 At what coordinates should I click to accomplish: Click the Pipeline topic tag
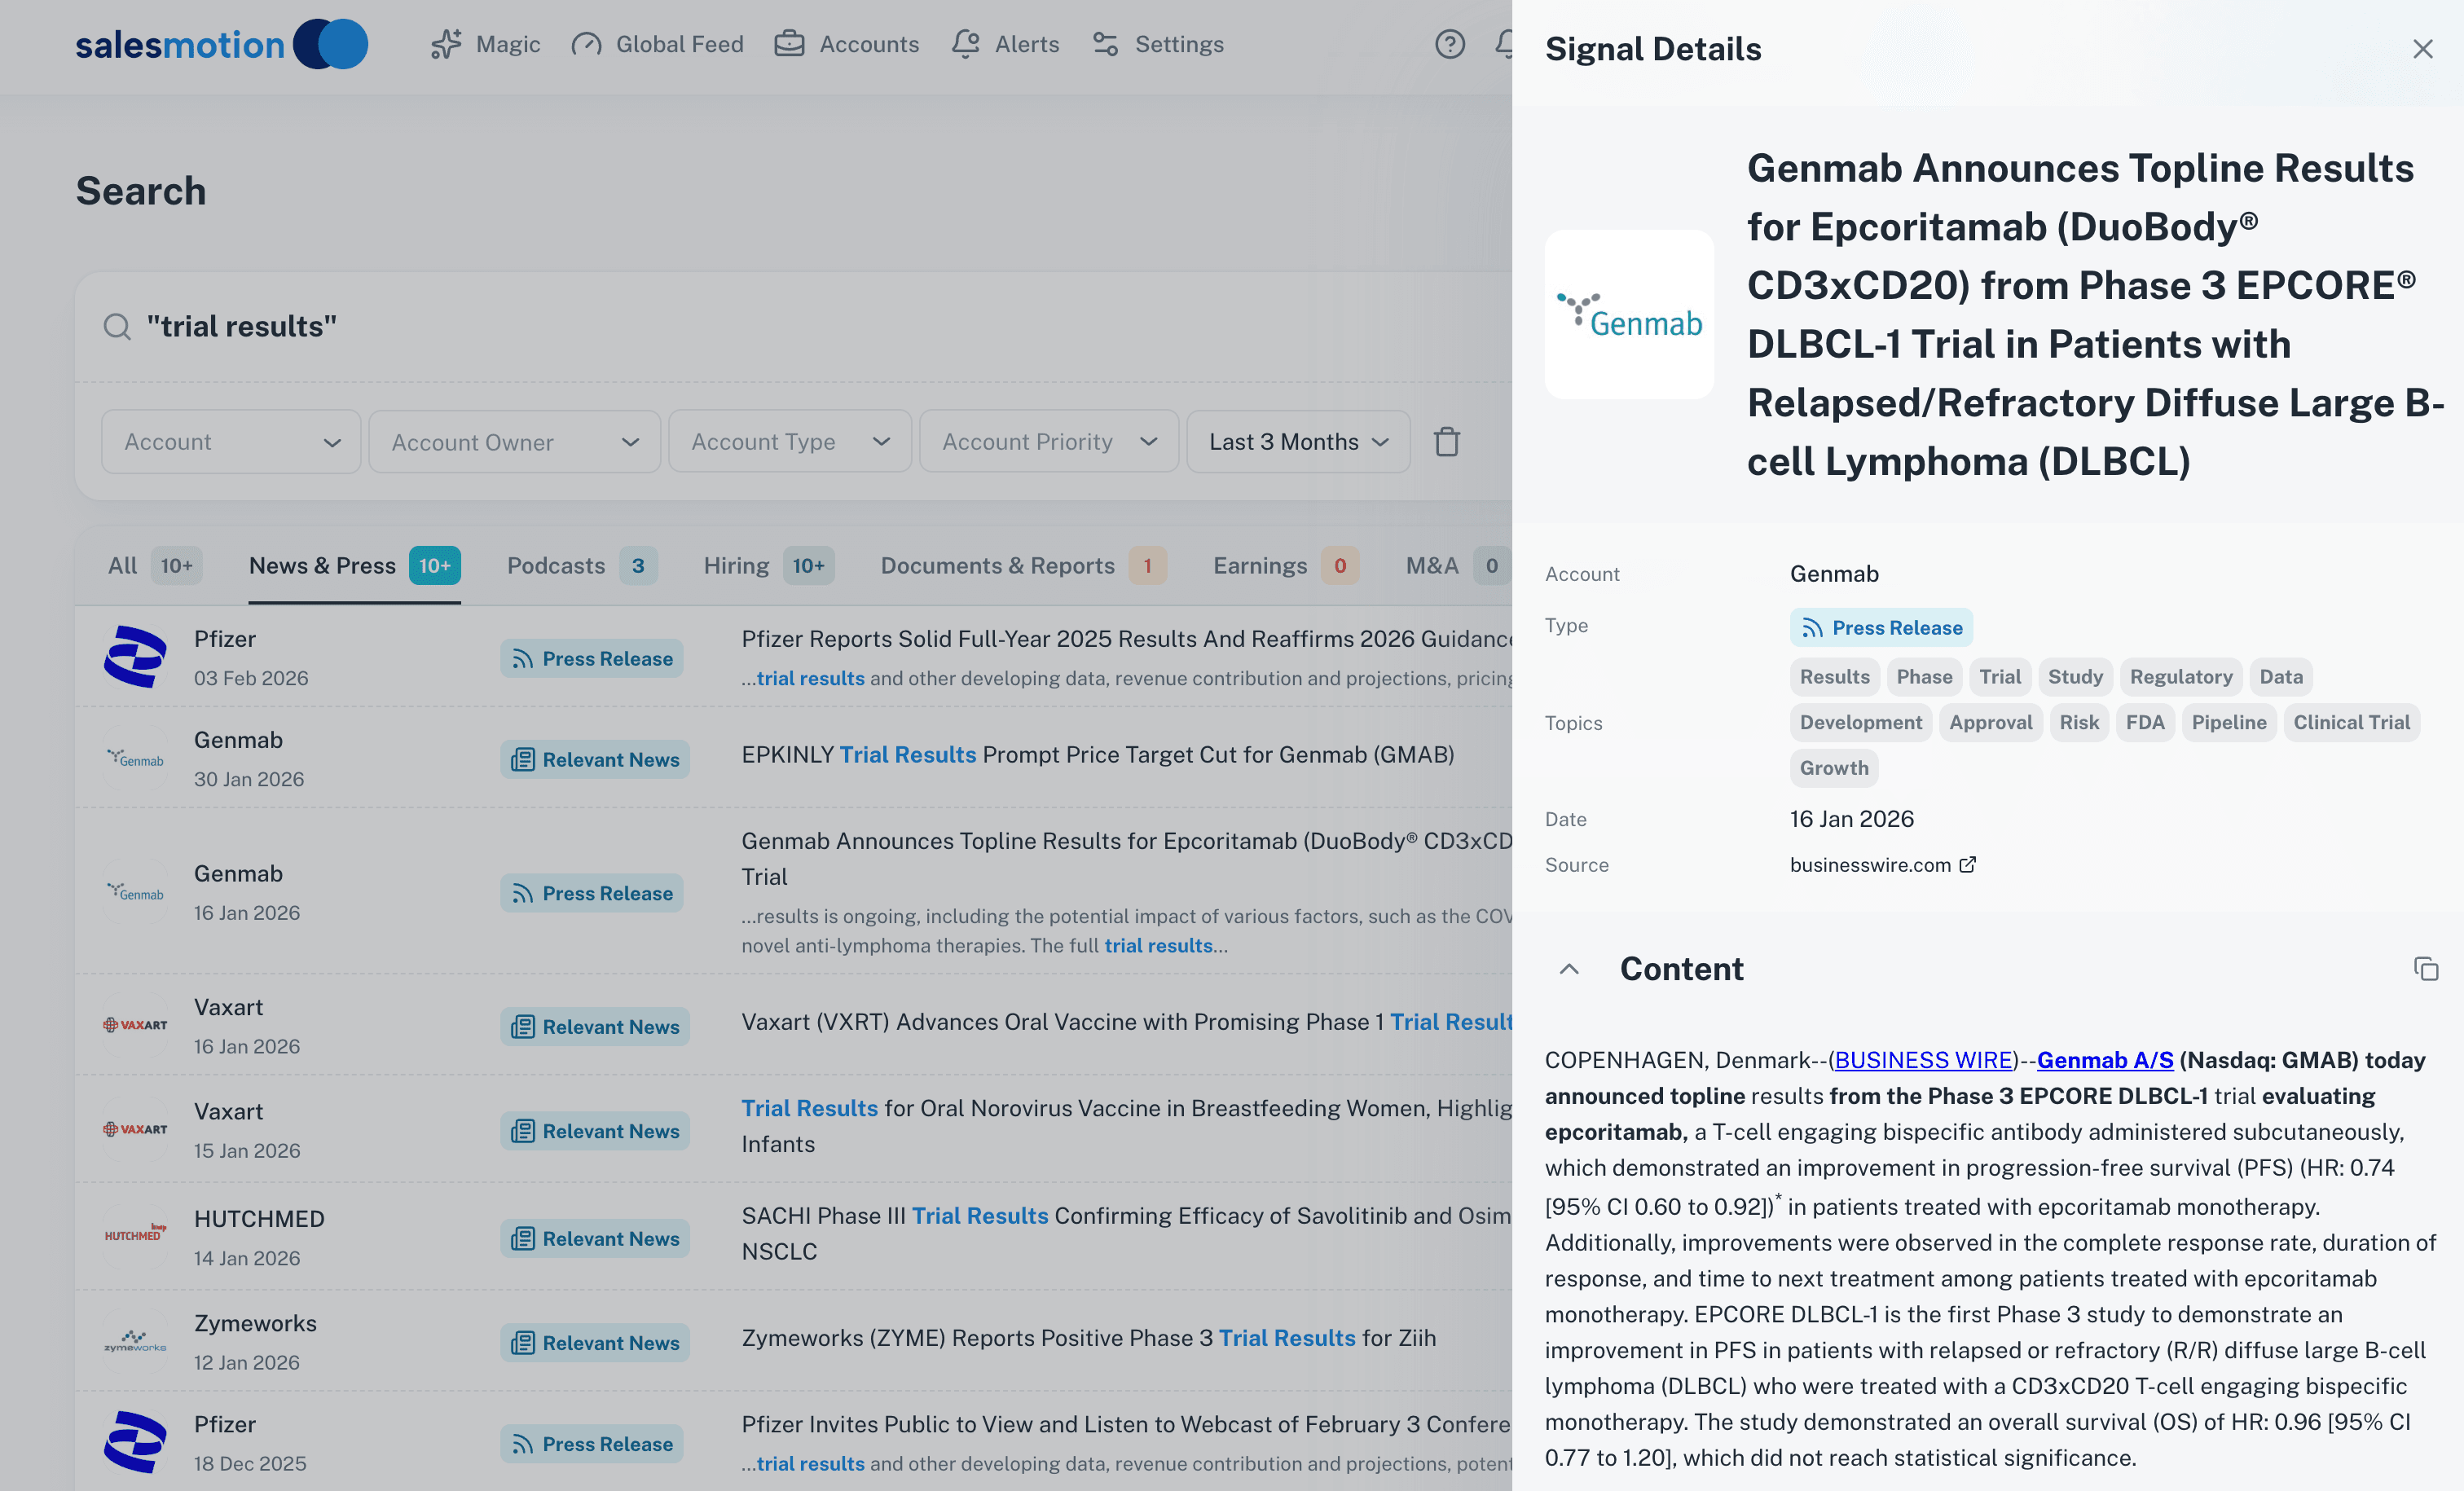pos(2229,722)
